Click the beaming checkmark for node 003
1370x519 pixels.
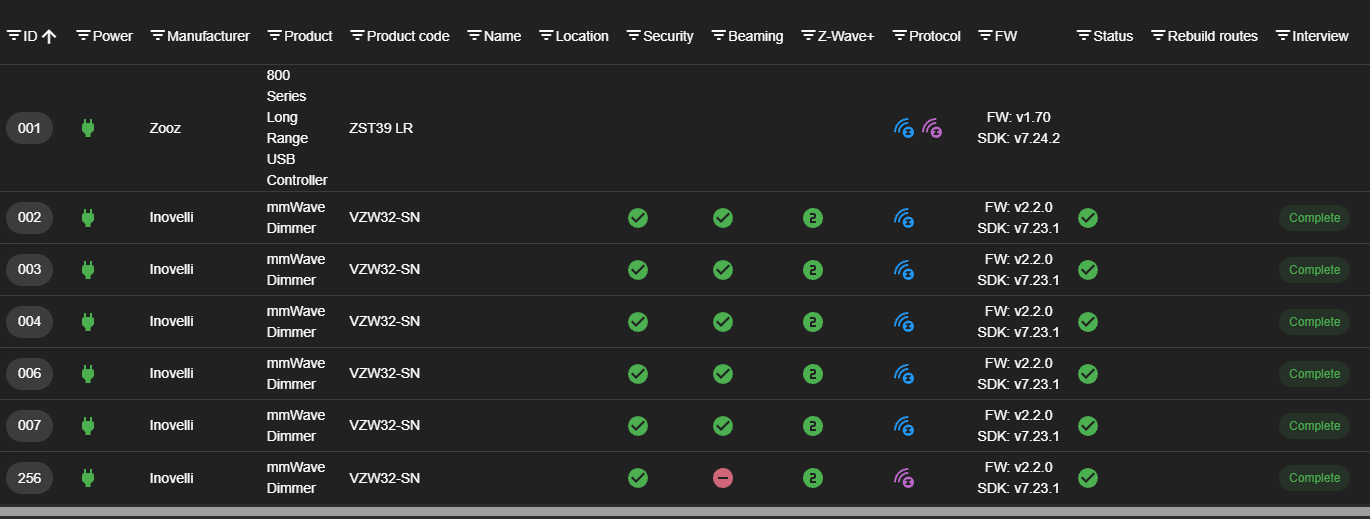coord(723,270)
